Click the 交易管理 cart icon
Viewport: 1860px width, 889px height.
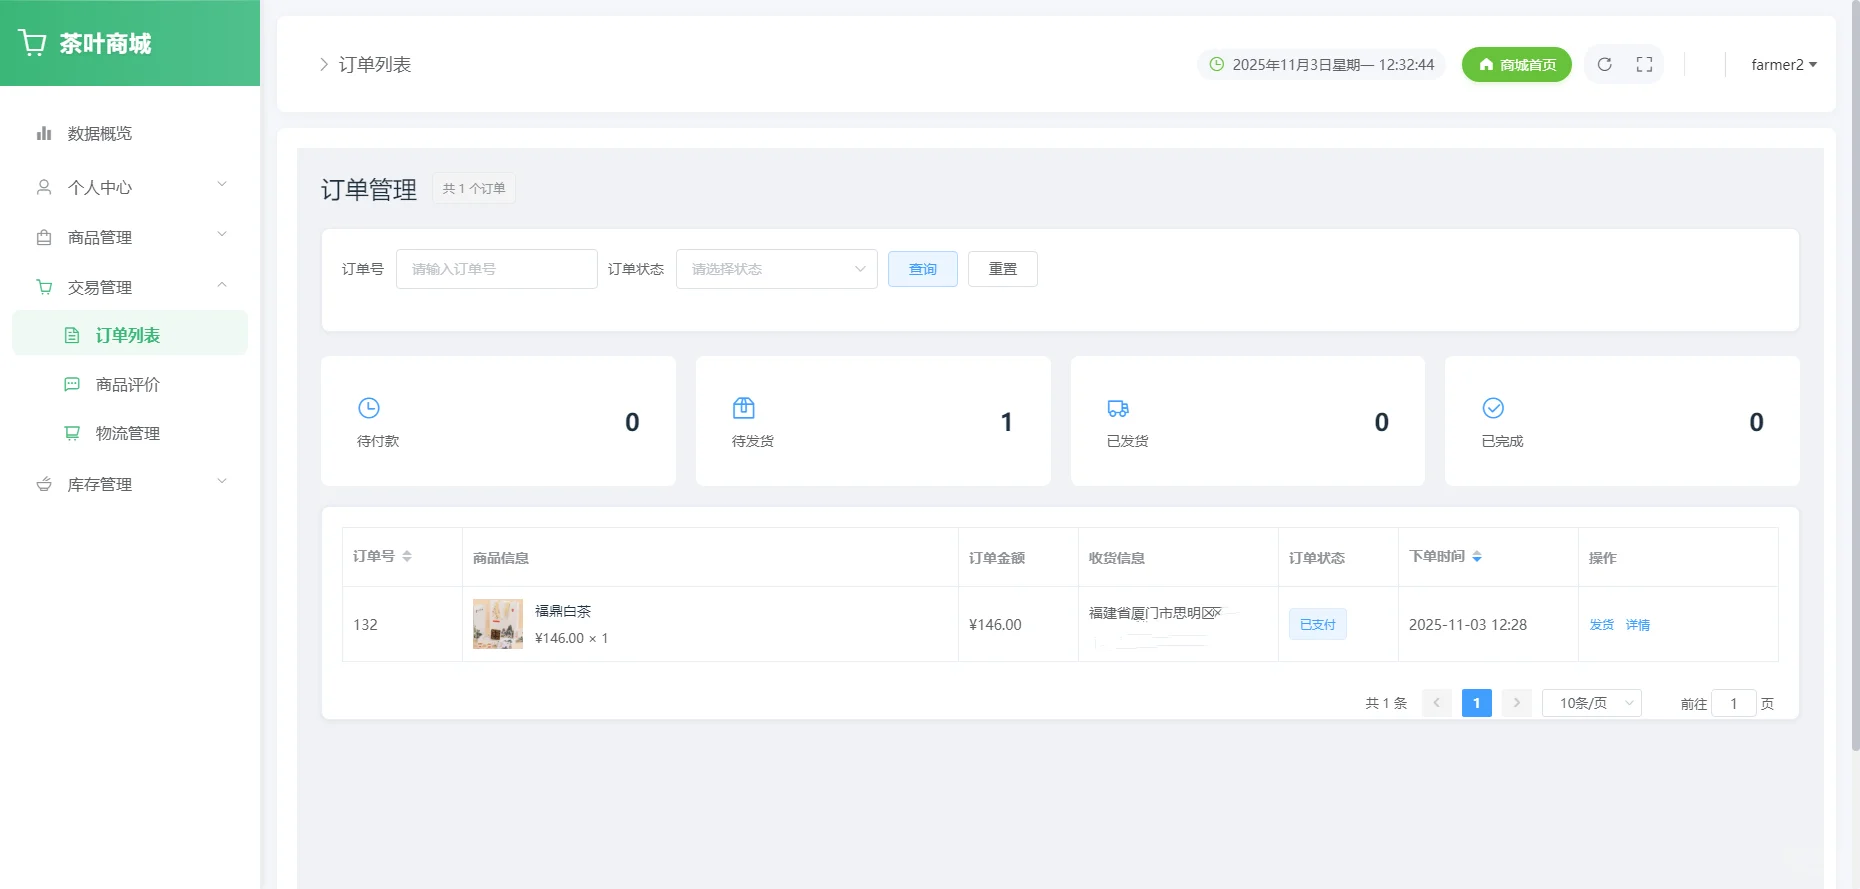(x=44, y=287)
